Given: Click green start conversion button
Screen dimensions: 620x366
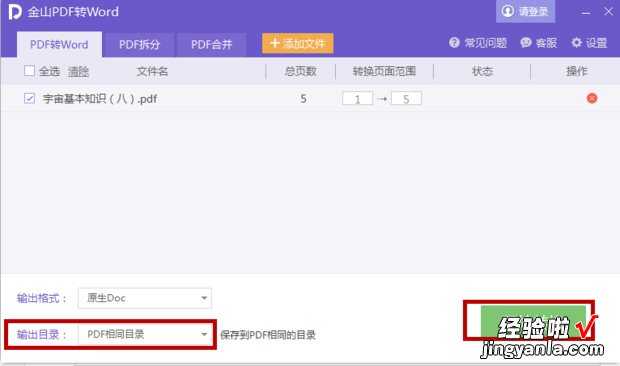Looking at the screenshot, I should (533, 321).
